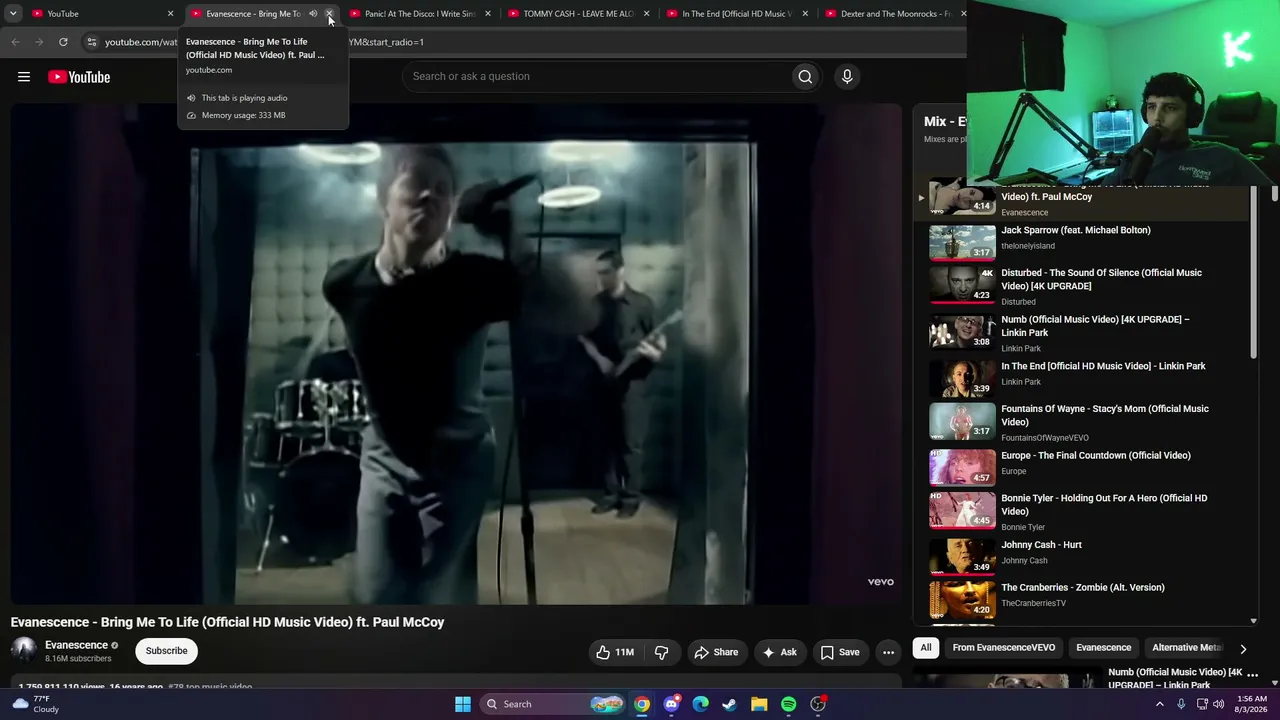Viewport: 1280px width, 720px height.
Task: Launch Microsoft Edge from the taskbar
Action: [x=701, y=704]
